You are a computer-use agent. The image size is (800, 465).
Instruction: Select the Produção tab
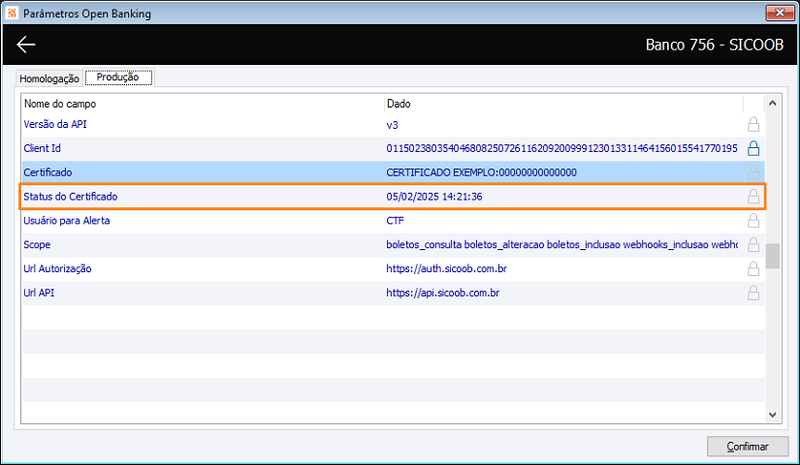click(118, 77)
